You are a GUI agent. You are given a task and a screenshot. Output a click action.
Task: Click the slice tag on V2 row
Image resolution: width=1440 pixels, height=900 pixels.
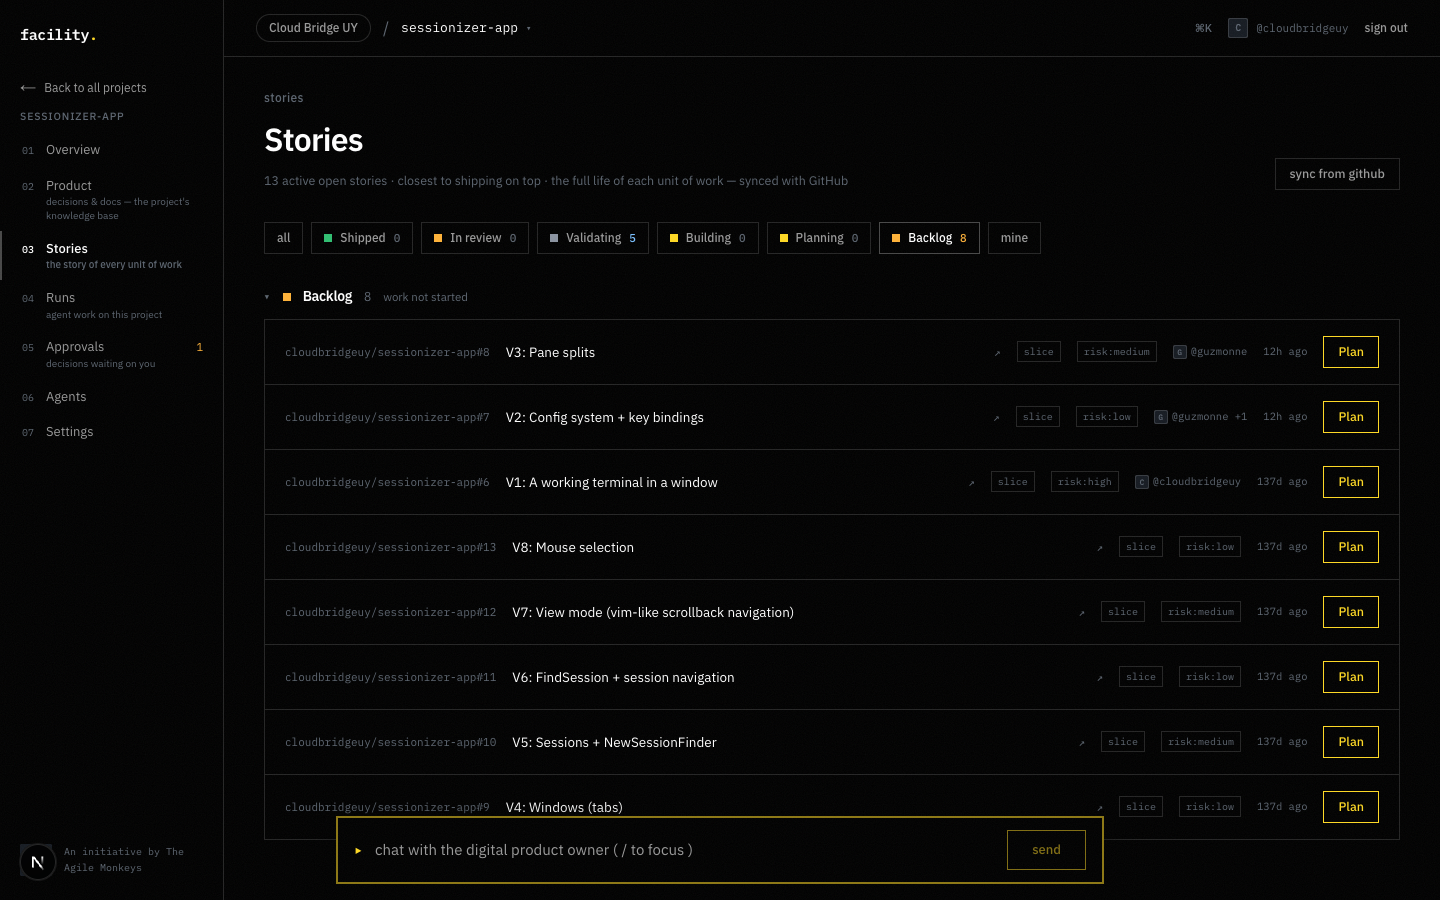[1038, 417]
